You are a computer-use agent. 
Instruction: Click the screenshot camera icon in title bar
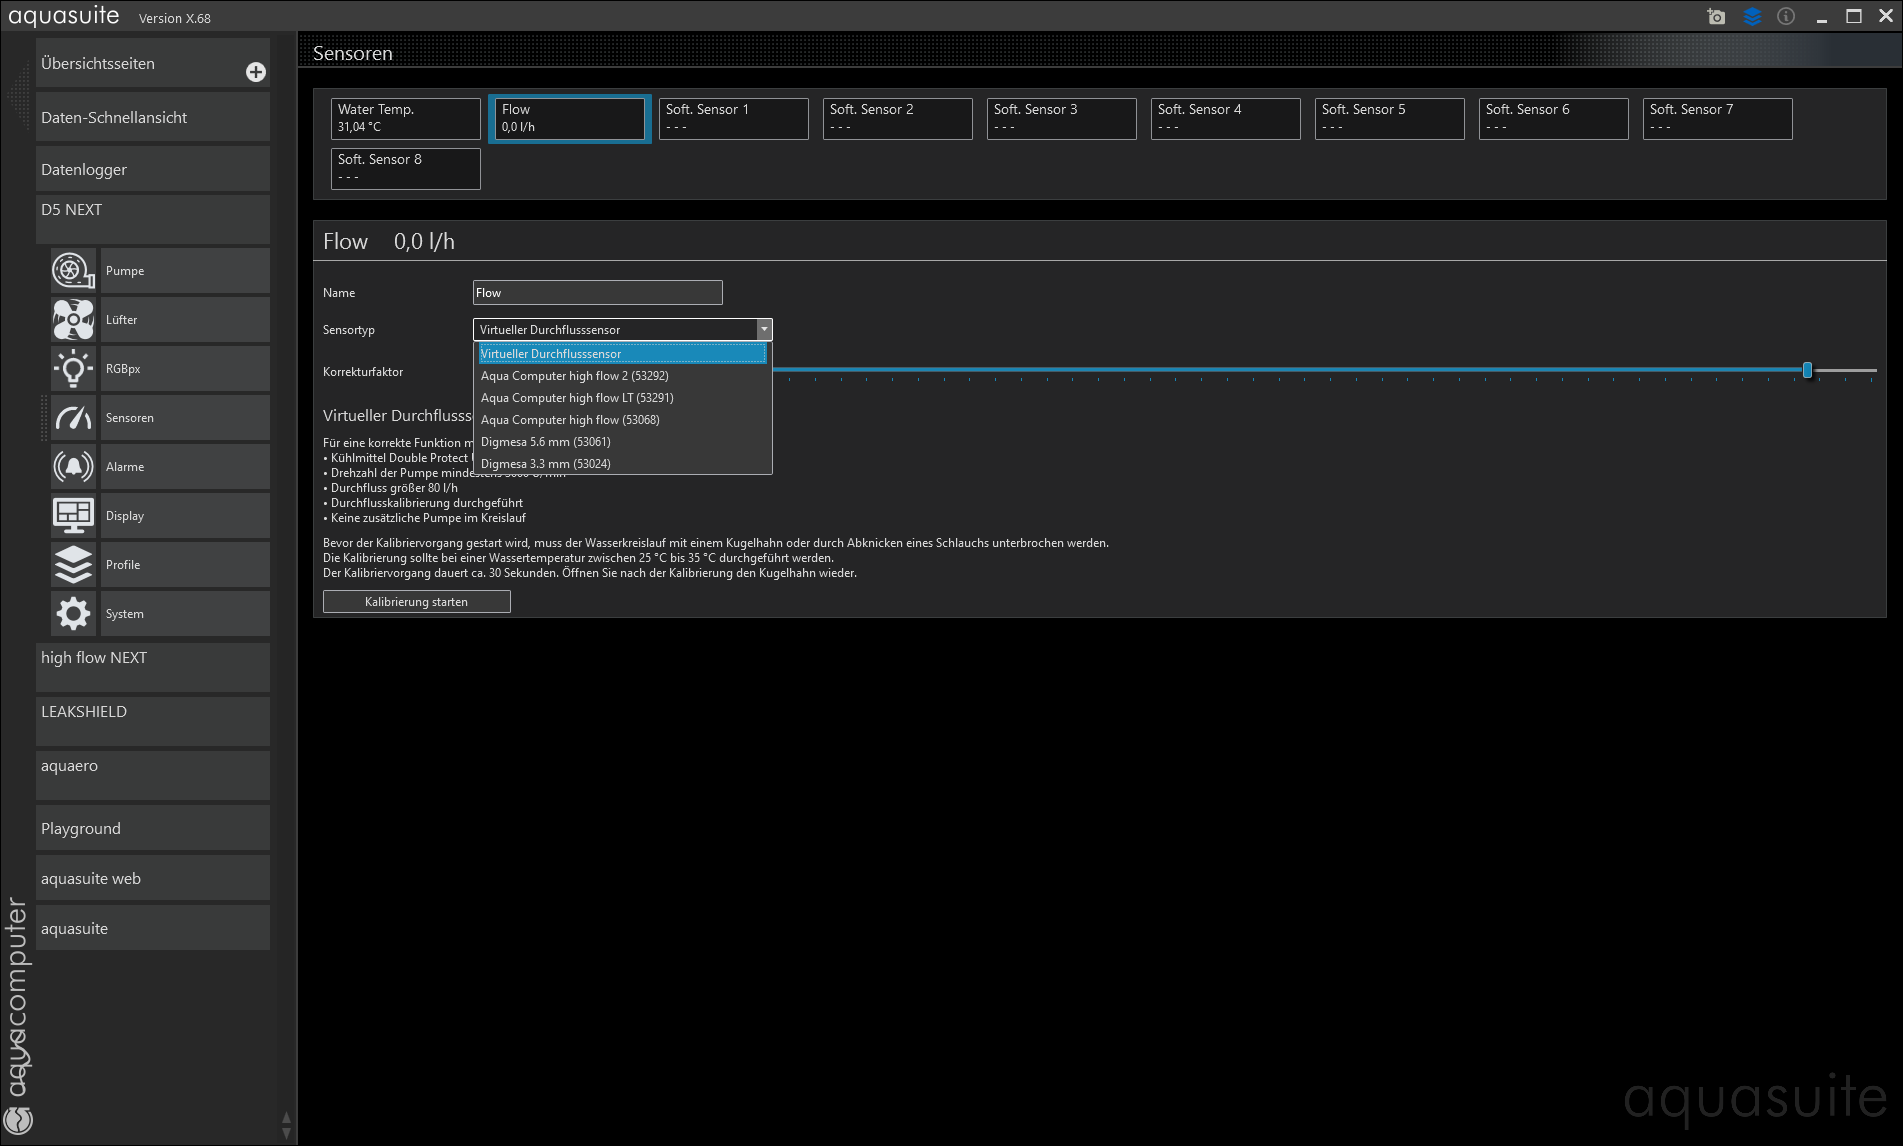tap(1716, 17)
